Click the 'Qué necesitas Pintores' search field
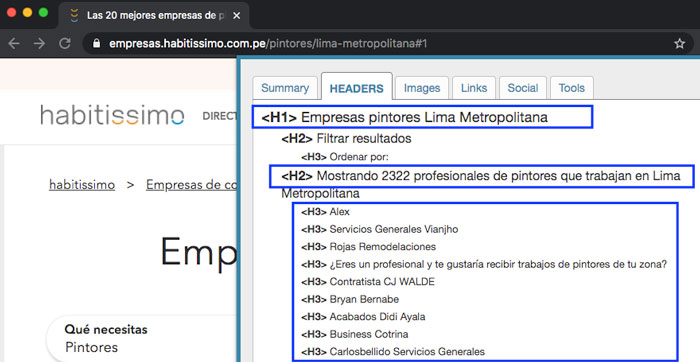The height and width of the screenshot is (362, 700). click(x=143, y=338)
